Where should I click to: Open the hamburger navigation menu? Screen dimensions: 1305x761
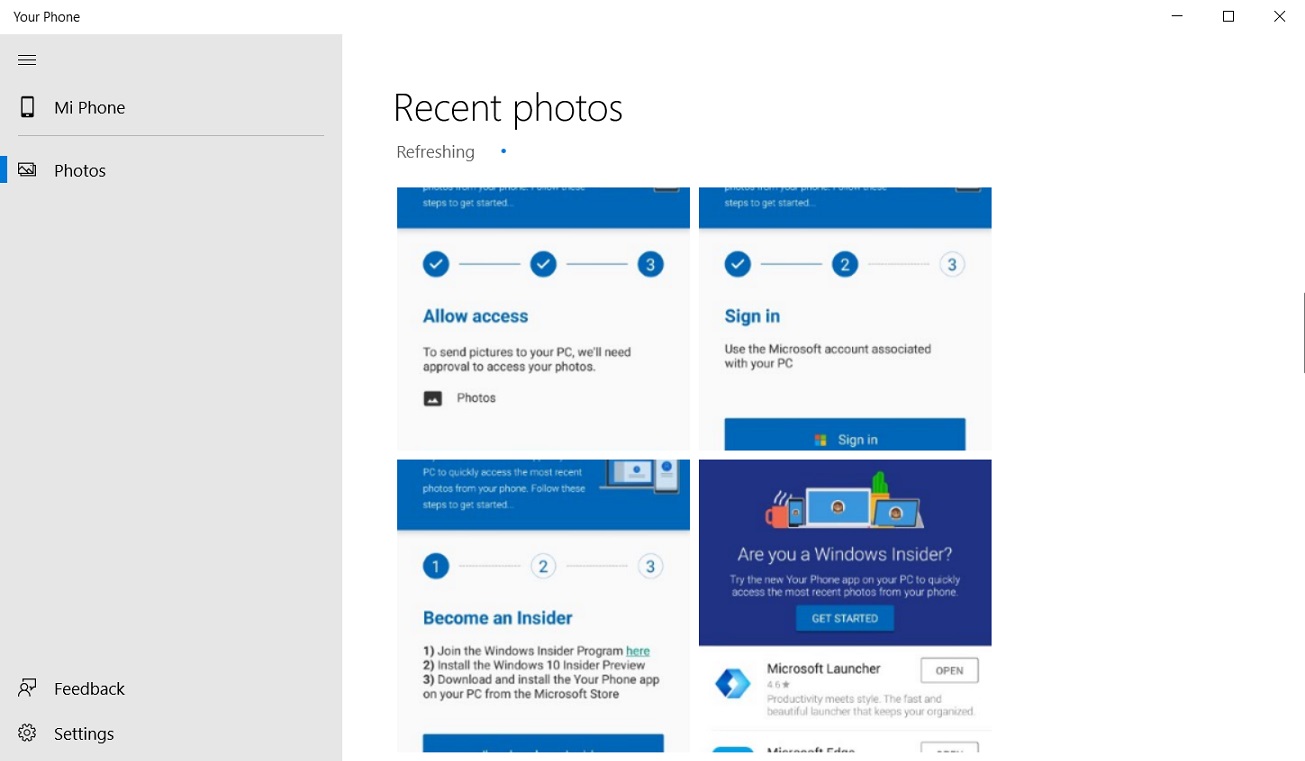point(27,60)
